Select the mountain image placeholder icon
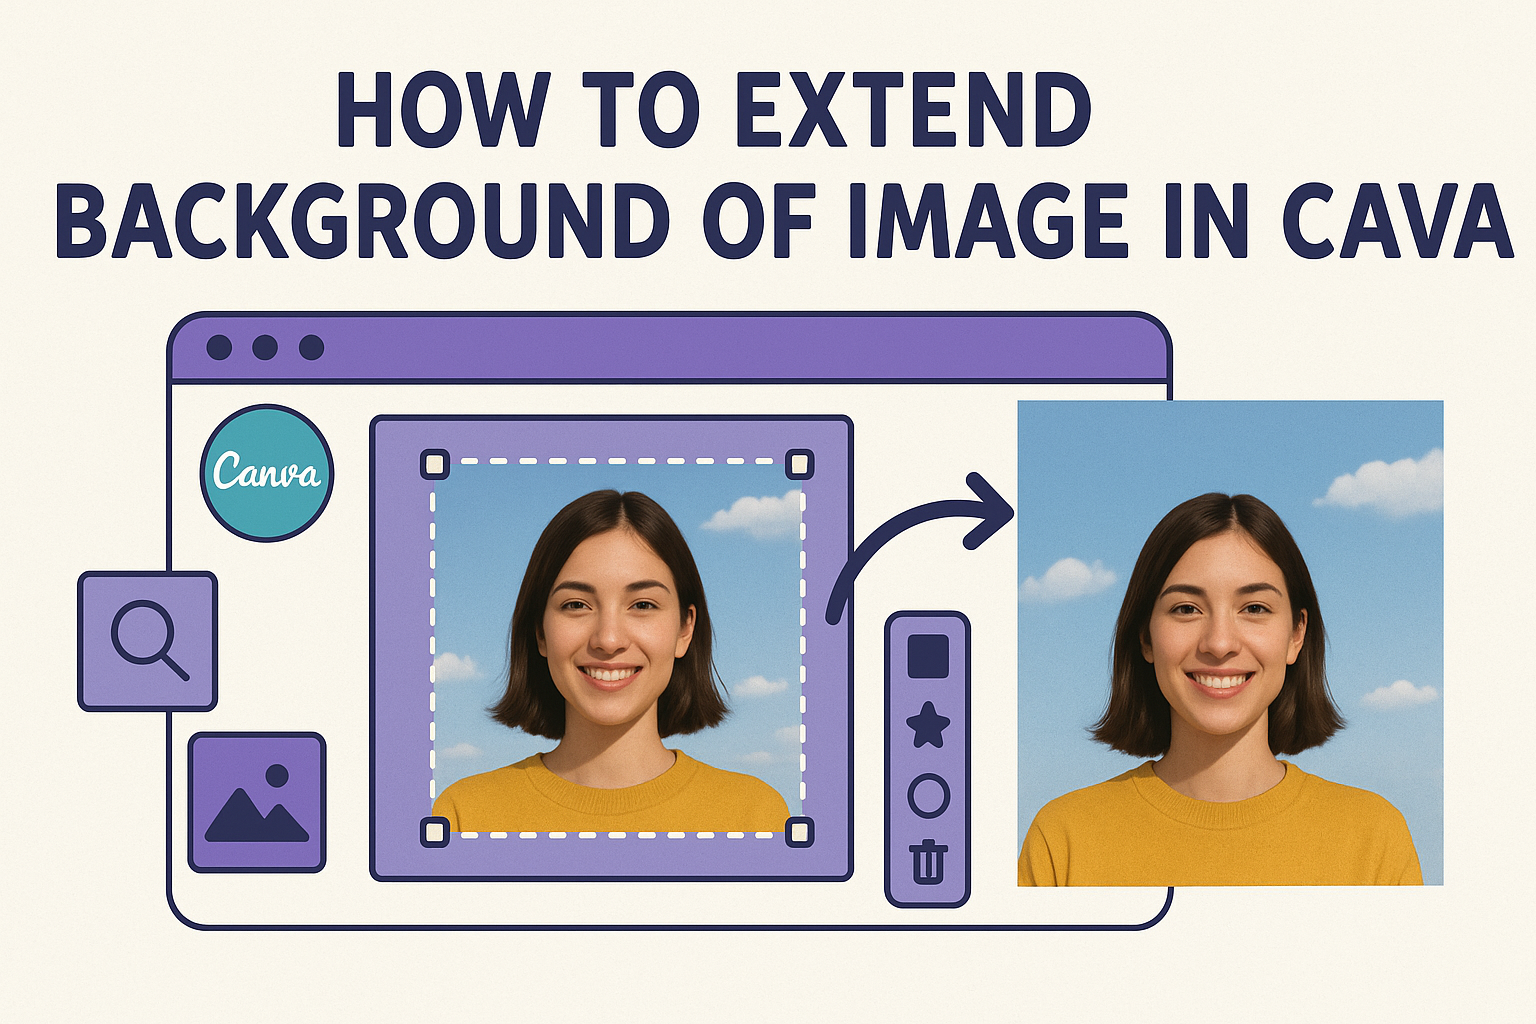Viewport: 1536px width, 1024px height. tap(257, 802)
